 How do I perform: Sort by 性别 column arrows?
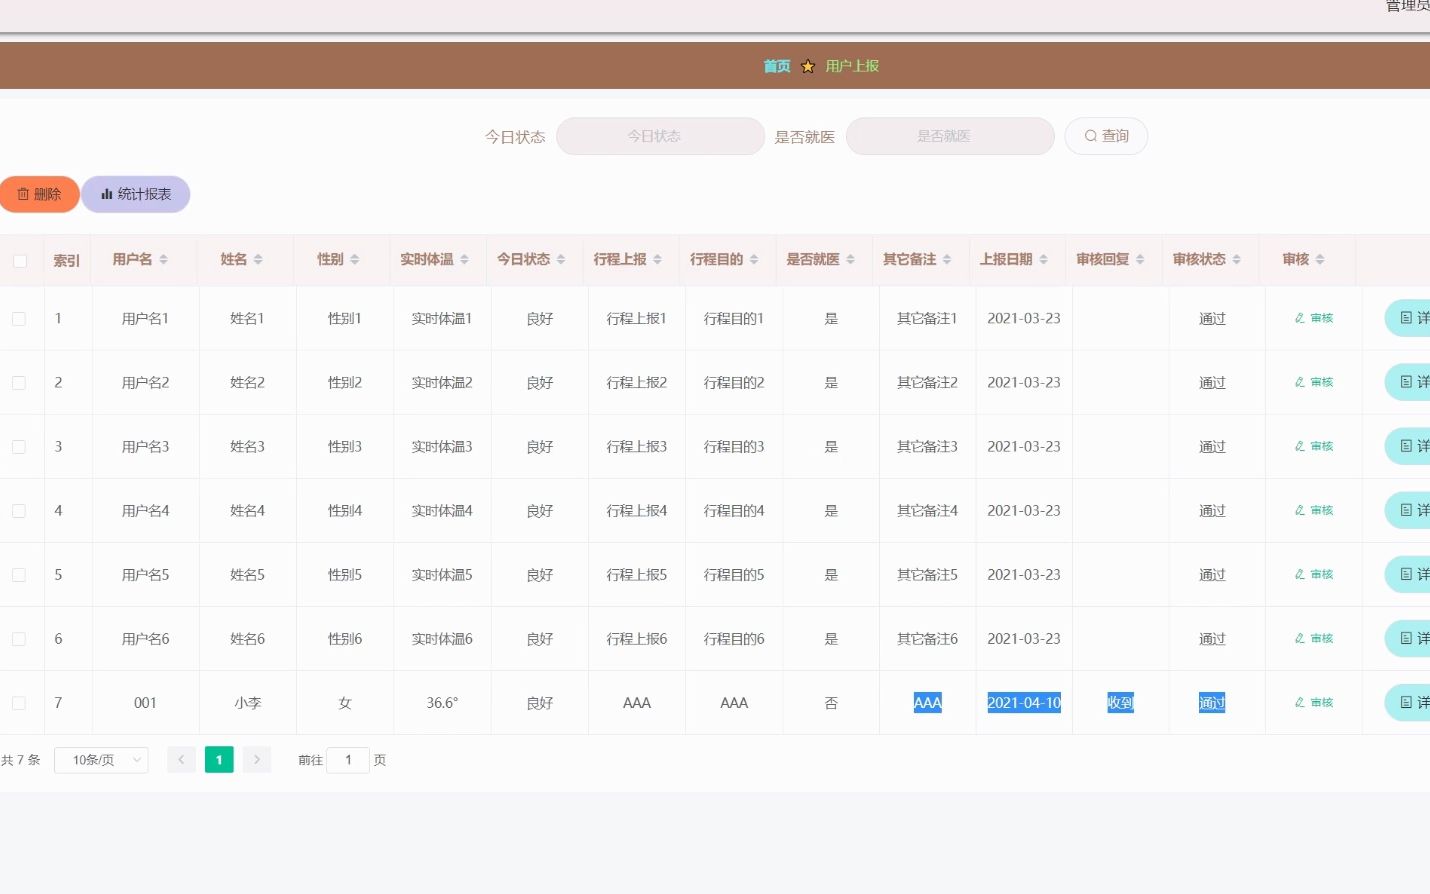click(354, 260)
